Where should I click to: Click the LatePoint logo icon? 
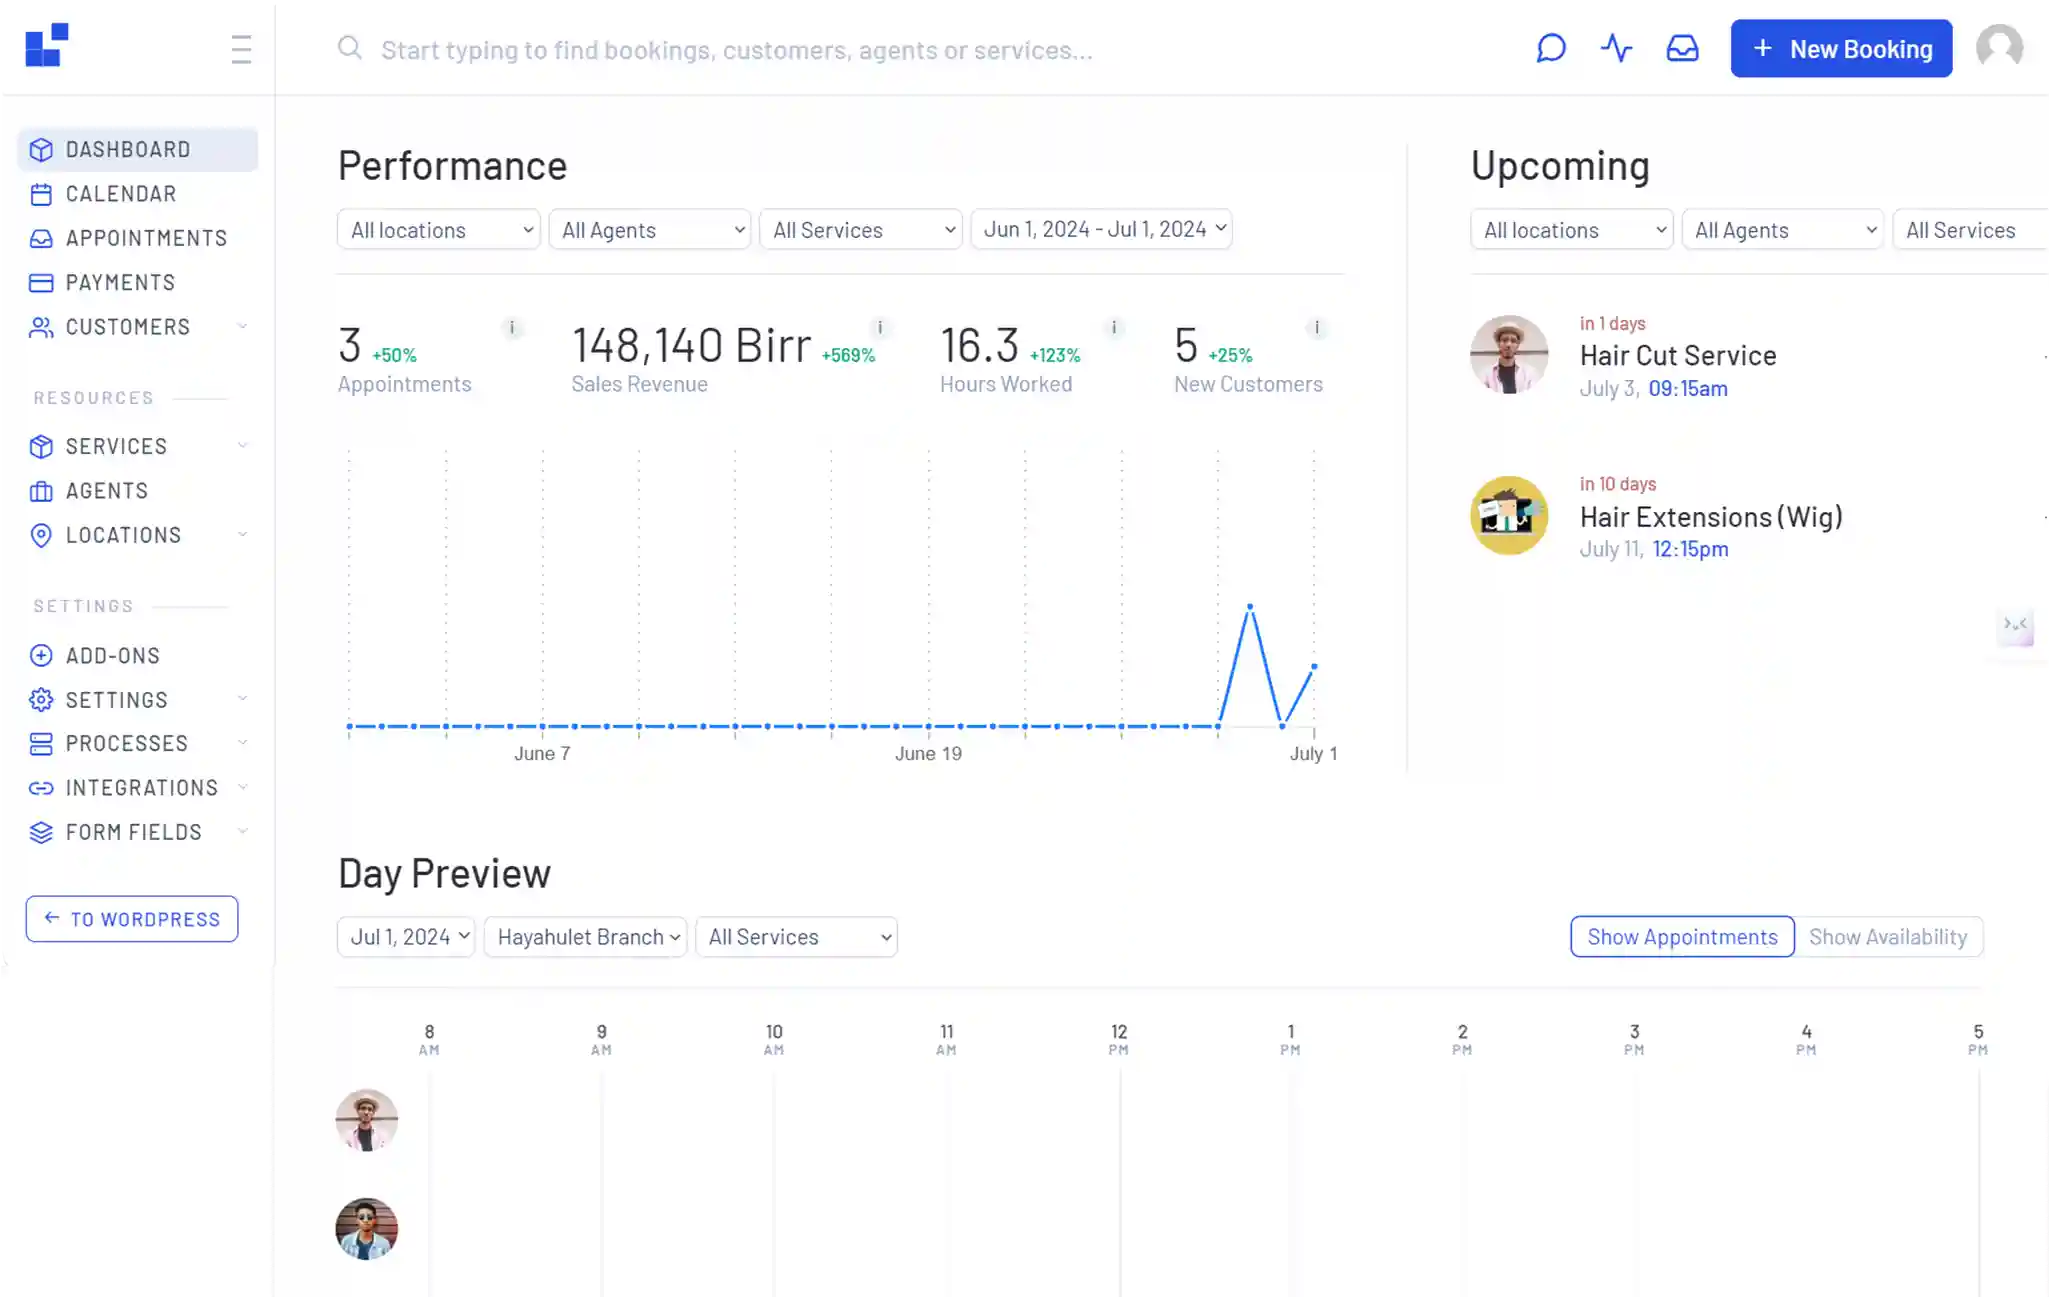(x=47, y=45)
